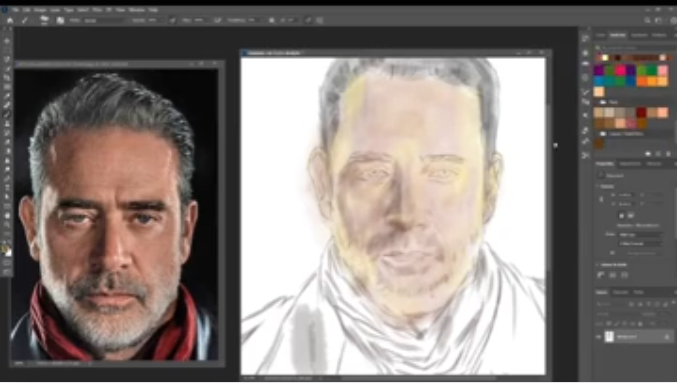This screenshot has width=677, height=383.
Task: Click the search icon at top right
Action: coord(647,20)
